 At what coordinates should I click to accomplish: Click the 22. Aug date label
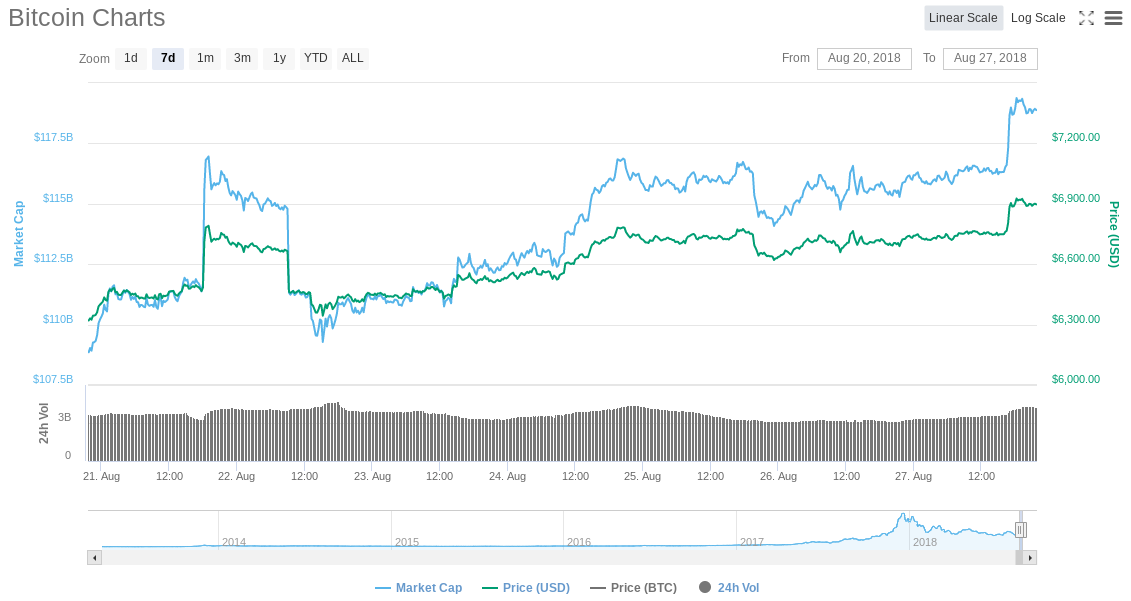coord(237,476)
